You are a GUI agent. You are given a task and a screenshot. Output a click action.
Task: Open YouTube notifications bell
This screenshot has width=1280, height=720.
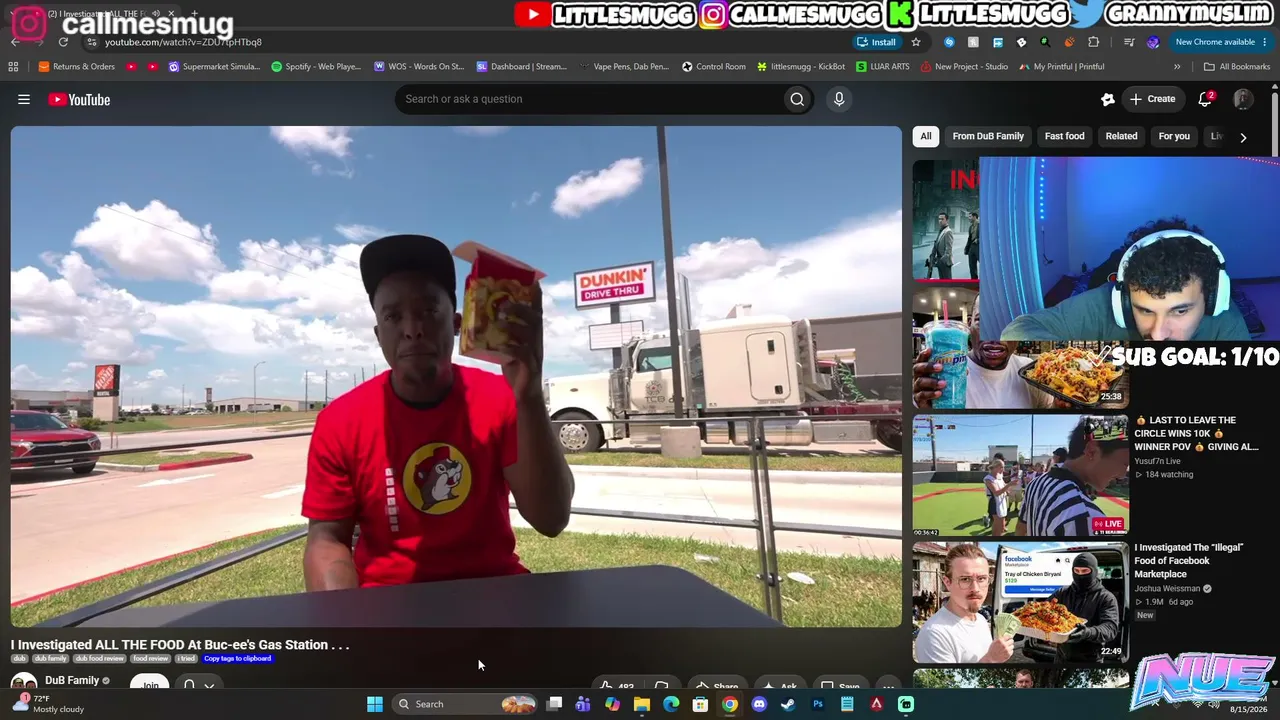click(x=1205, y=99)
